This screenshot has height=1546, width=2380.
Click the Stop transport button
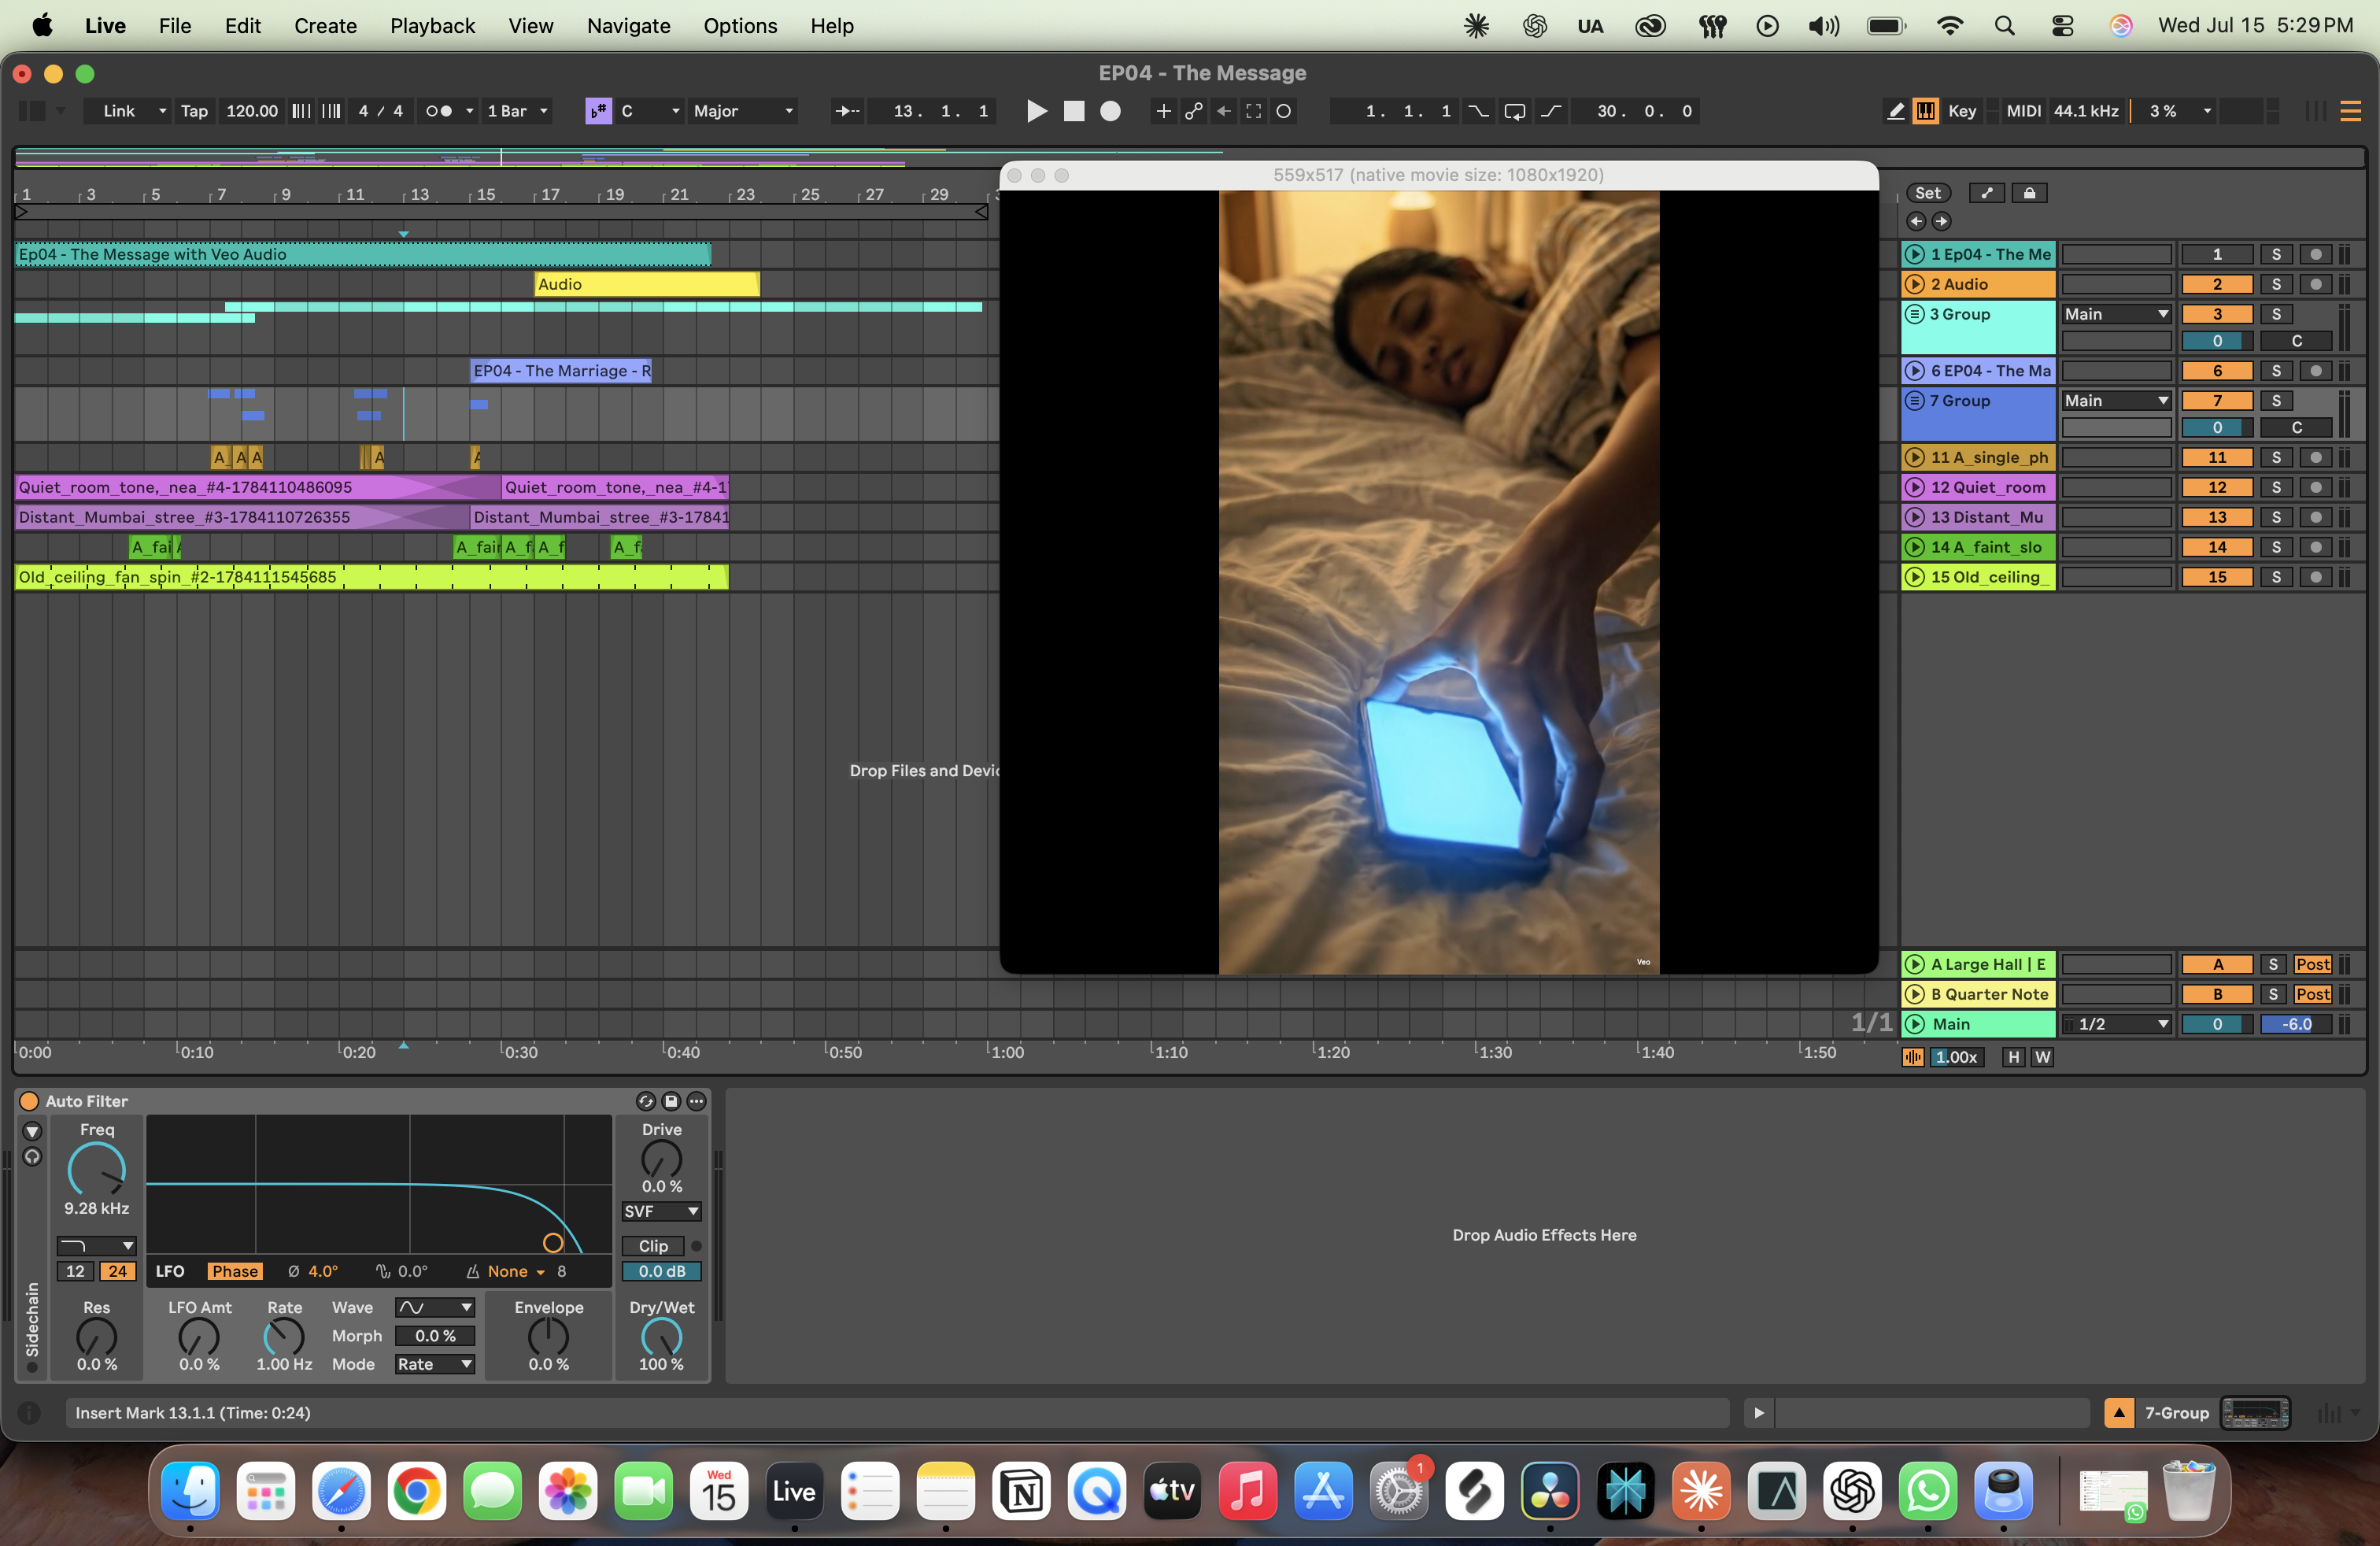coord(1074,111)
